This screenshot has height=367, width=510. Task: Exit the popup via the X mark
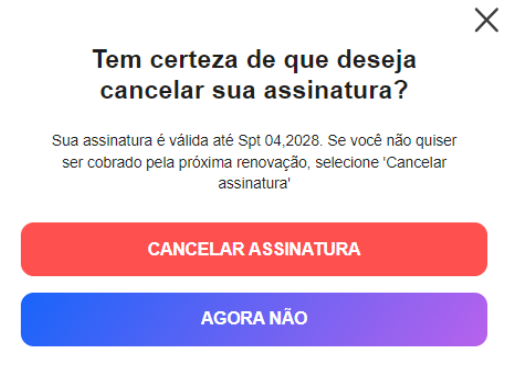click(x=486, y=20)
